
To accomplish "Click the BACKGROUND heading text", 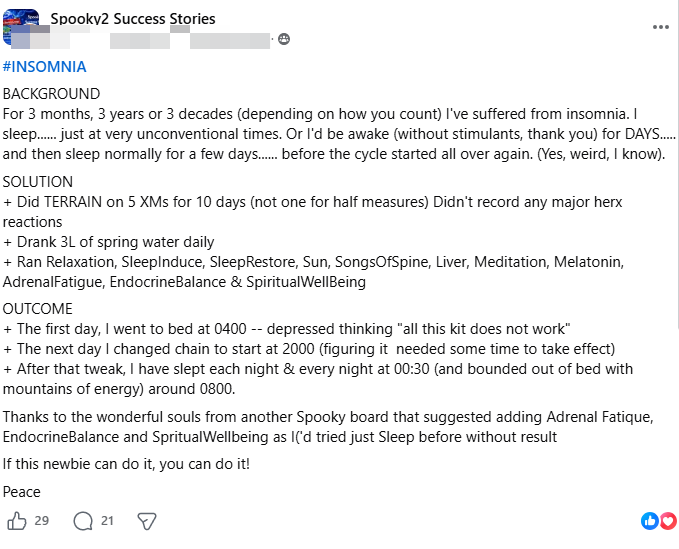I will (x=52, y=94).
